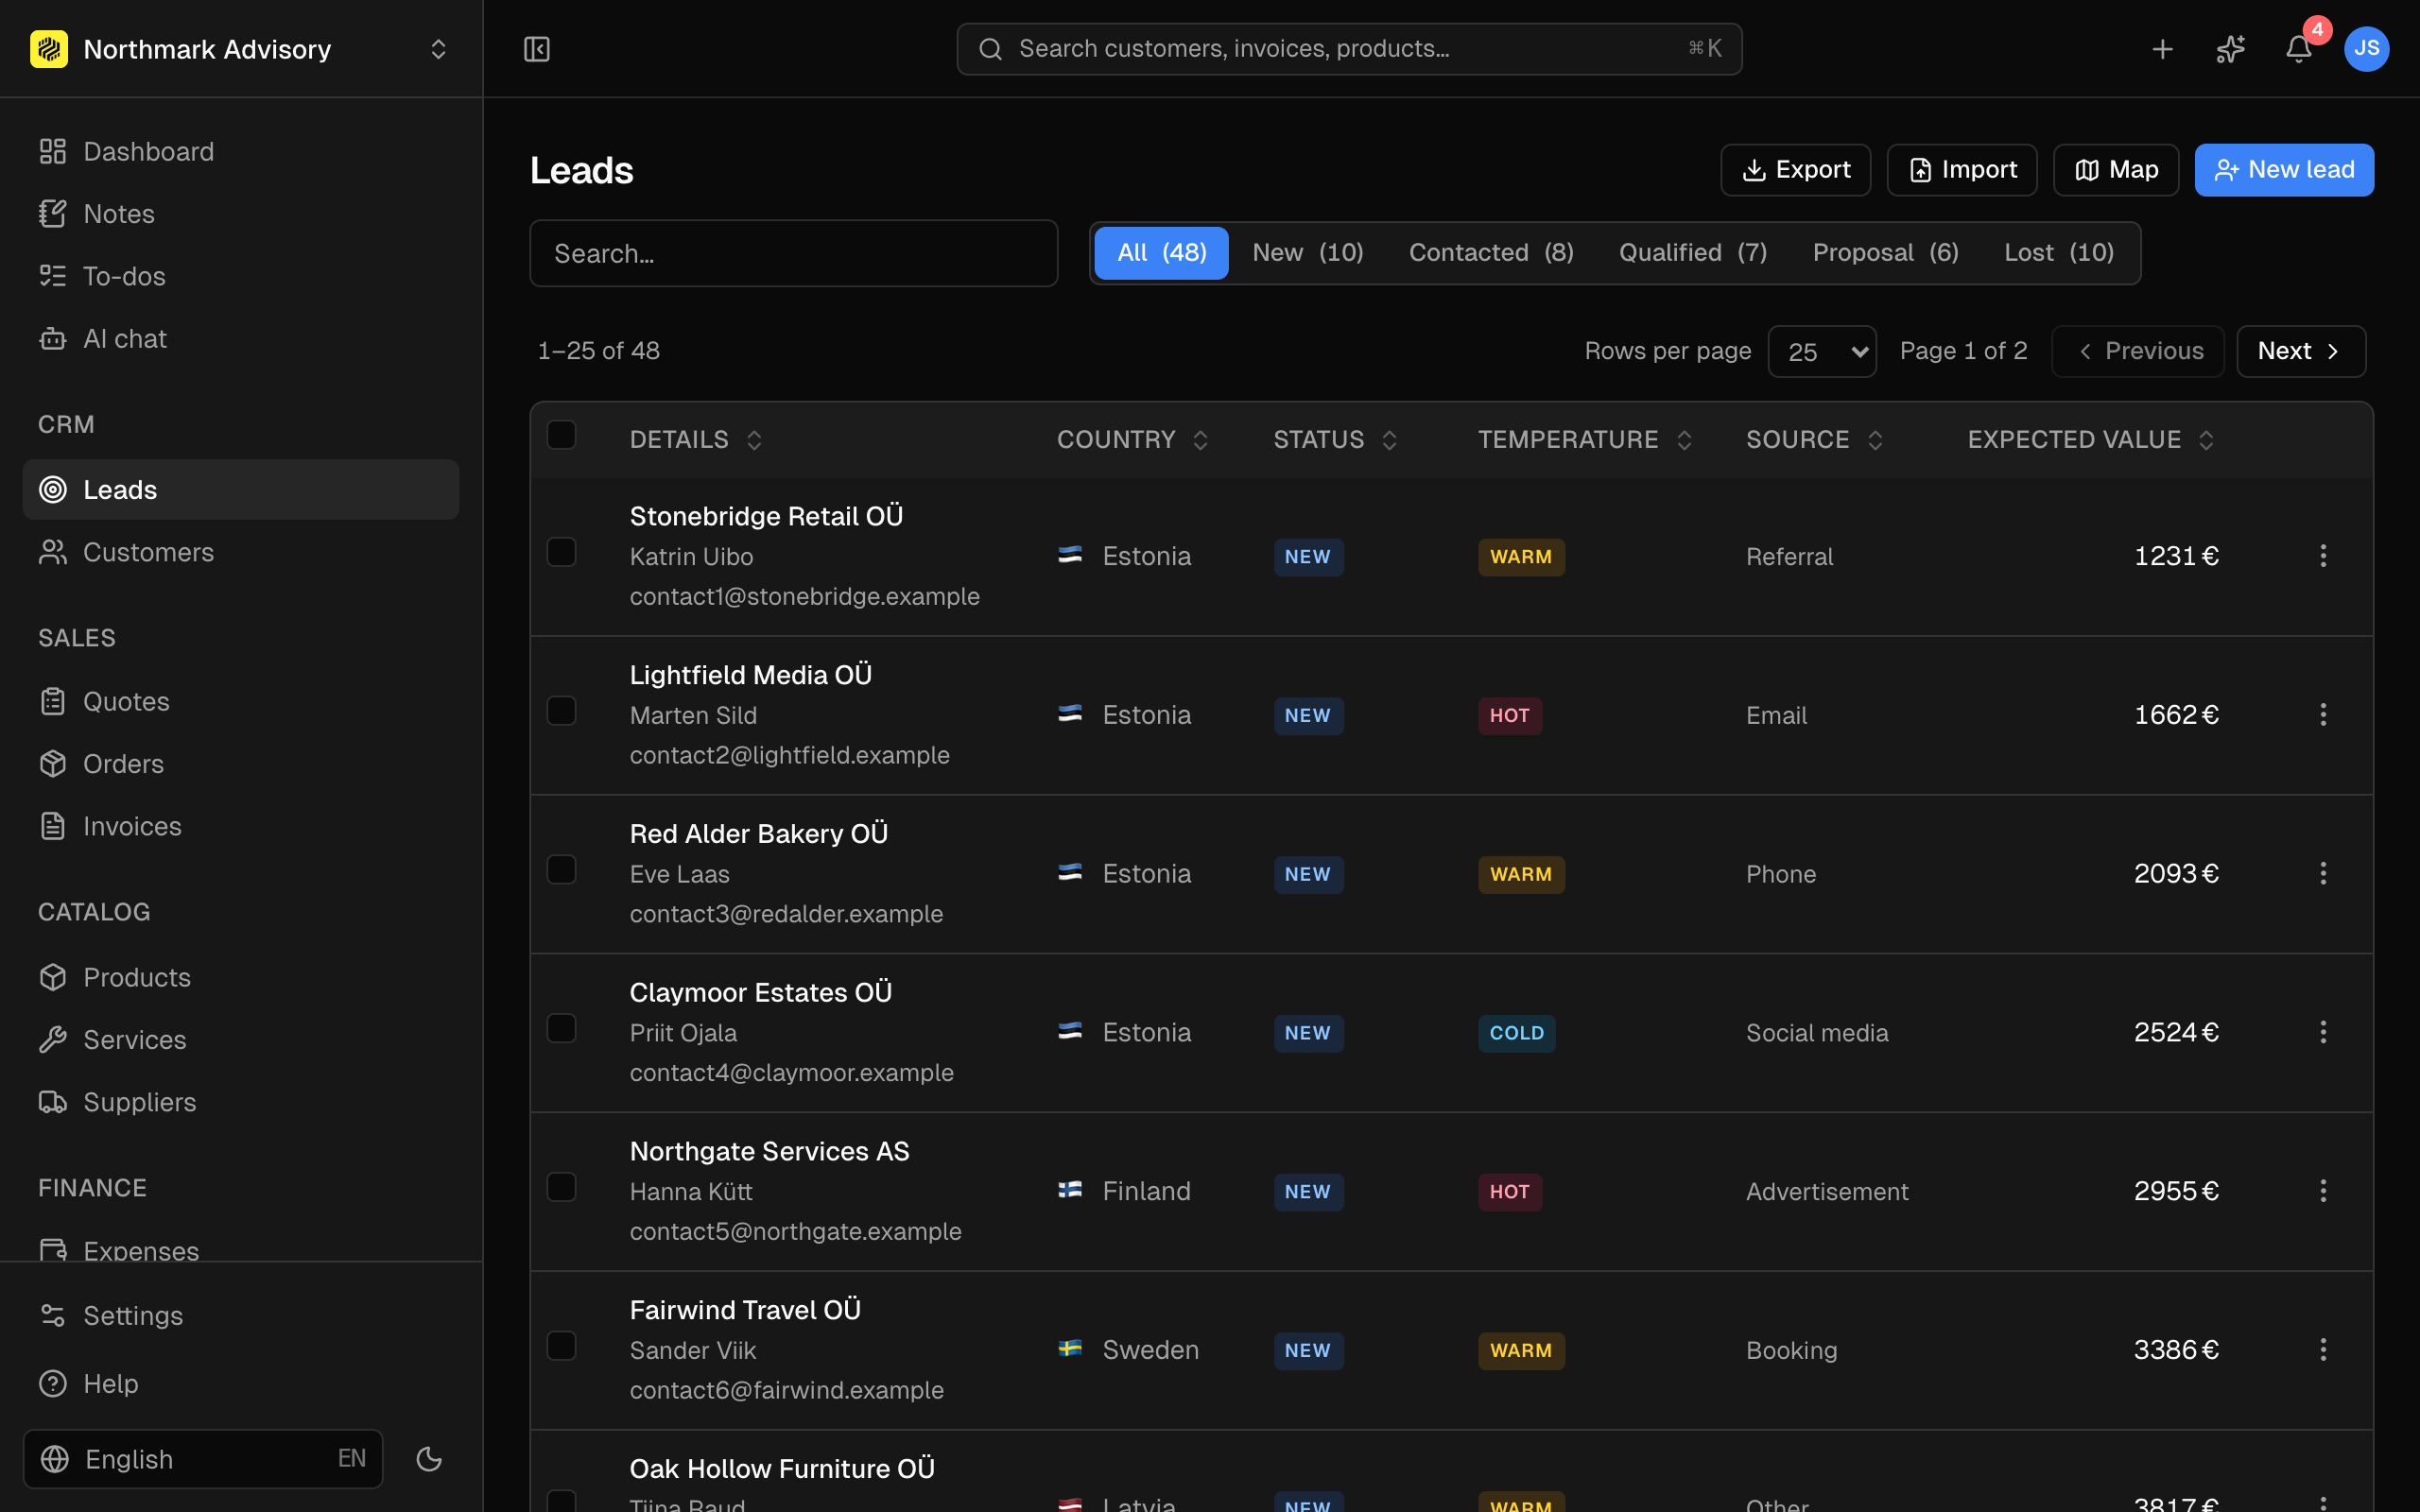Viewport: 2420px width, 1512px height.
Task: Select the Qualified (7) filter tab
Action: (x=1693, y=253)
